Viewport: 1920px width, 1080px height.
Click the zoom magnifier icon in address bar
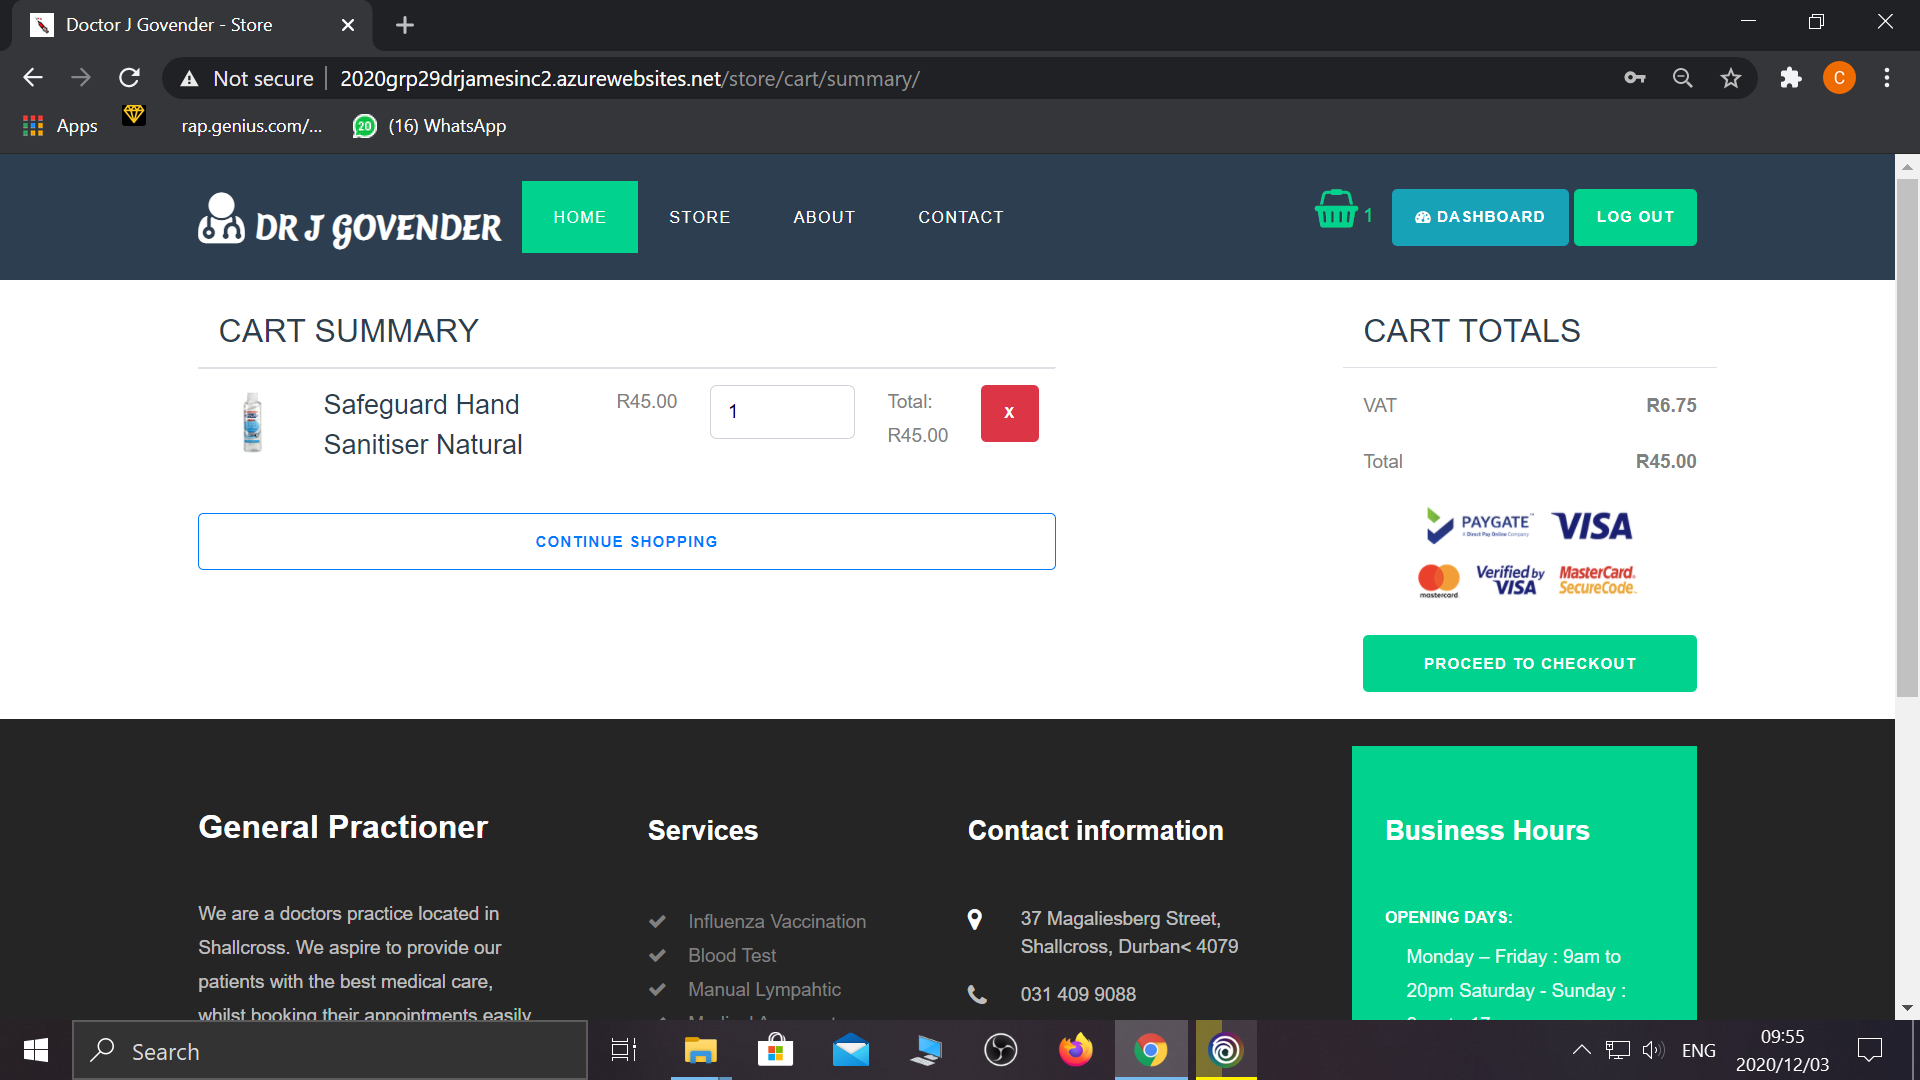[x=1683, y=78]
